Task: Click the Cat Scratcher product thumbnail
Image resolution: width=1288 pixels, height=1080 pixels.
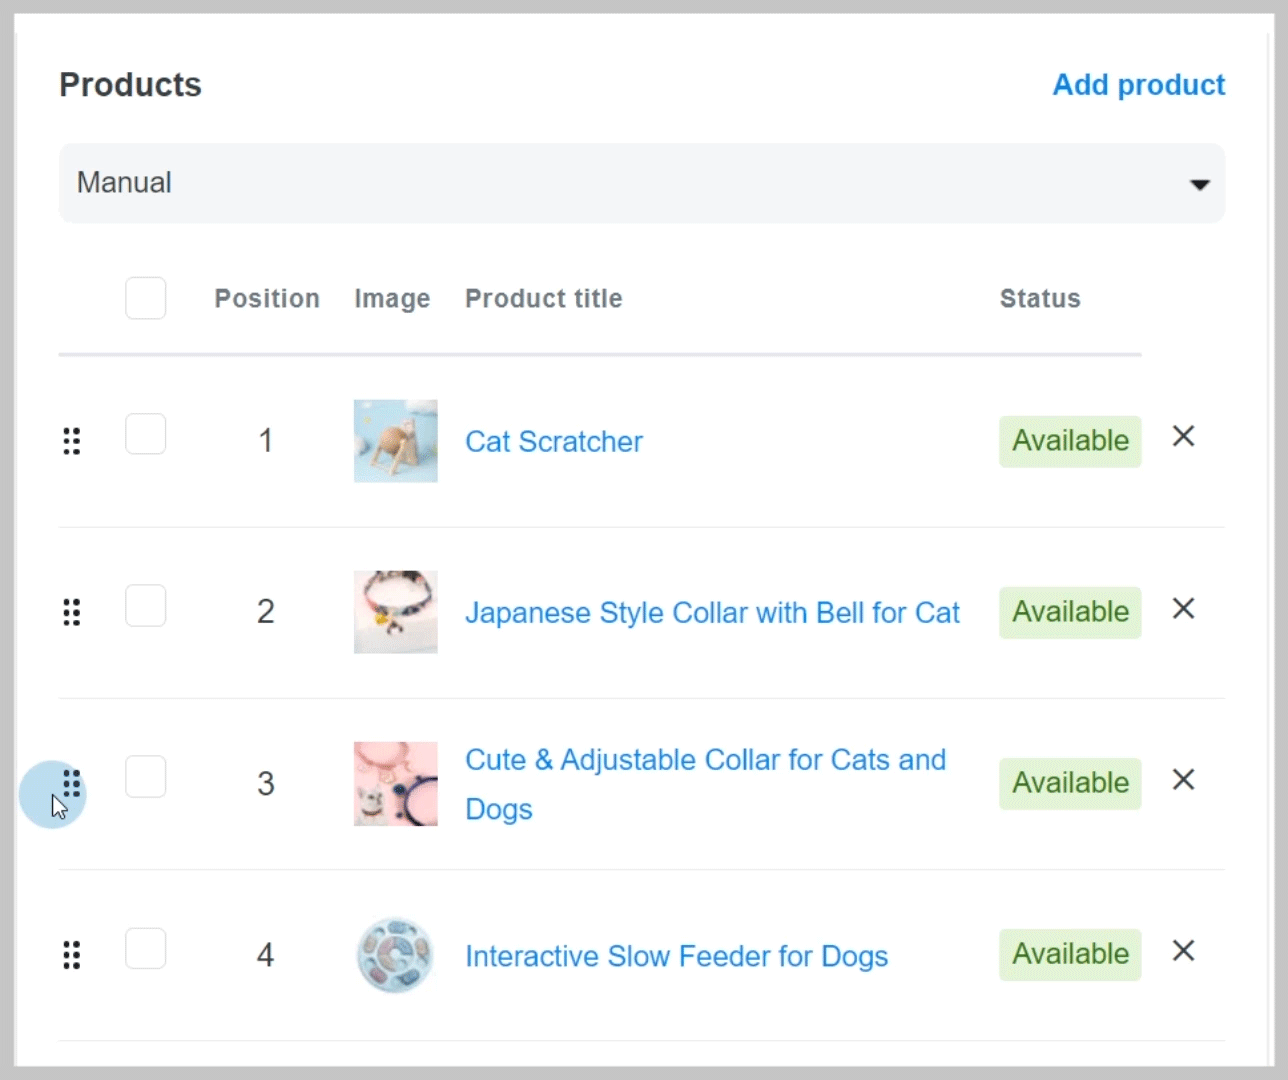Action: (x=396, y=441)
